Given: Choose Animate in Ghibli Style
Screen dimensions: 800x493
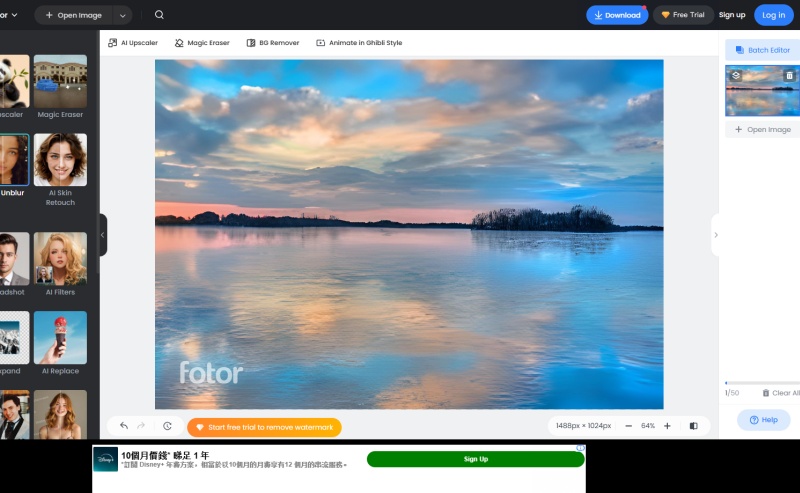Looking at the screenshot, I should pyautogui.click(x=359, y=43).
